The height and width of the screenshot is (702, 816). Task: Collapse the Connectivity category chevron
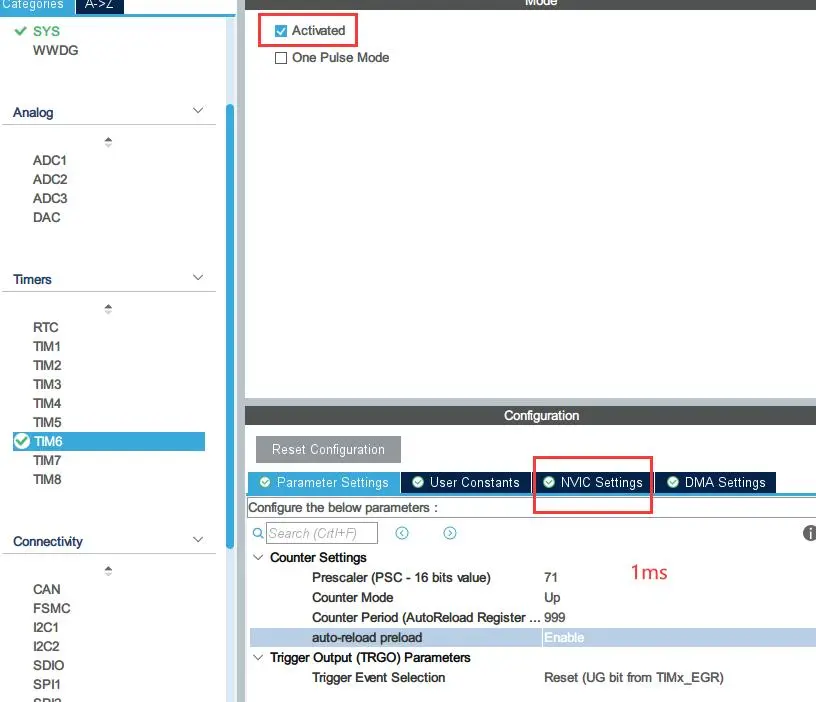198,540
